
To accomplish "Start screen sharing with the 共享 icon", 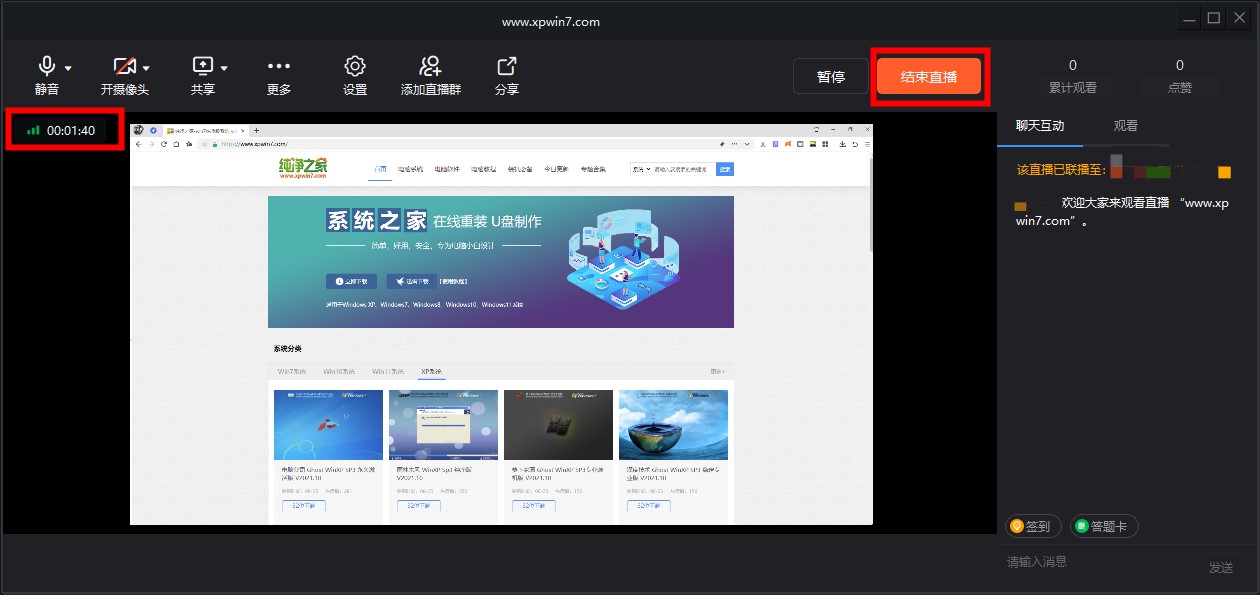I will 202,66.
